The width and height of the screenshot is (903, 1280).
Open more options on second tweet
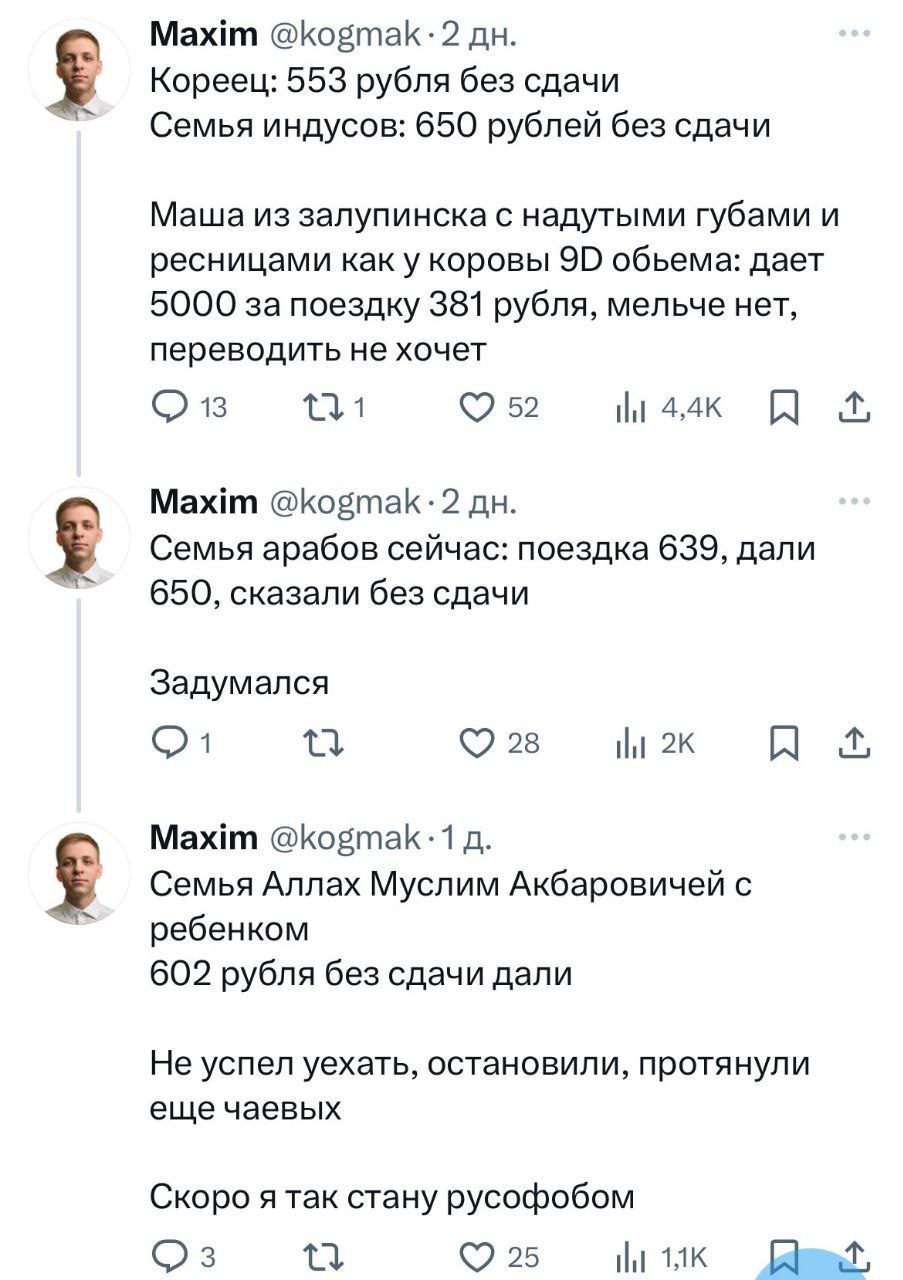pos(853,503)
